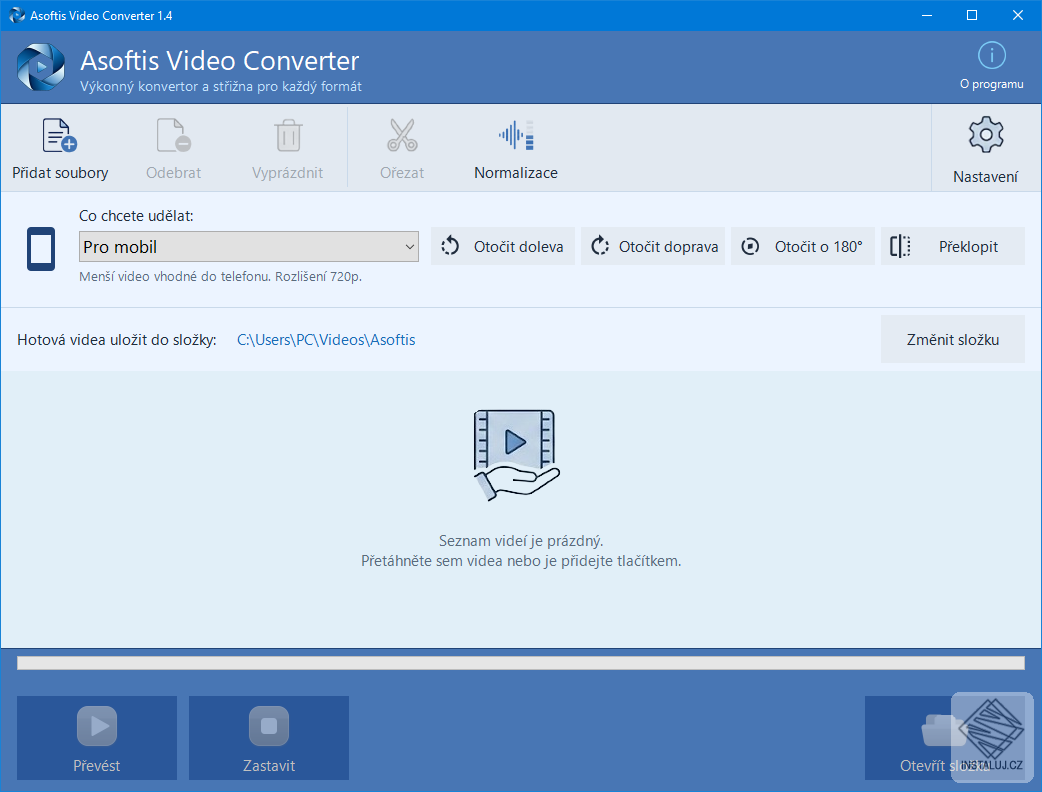Open the empty-list film strip drop icon
This screenshot has width=1042, height=792.
516,455
